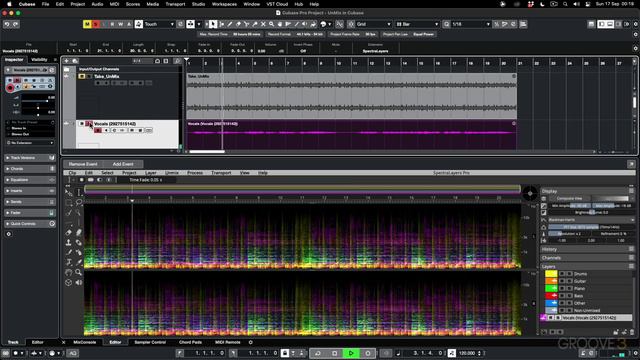The width and height of the screenshot is (640, 360).
Task: Adjust the Brightness slider in Display panel
Action: (x=590, y=213)
